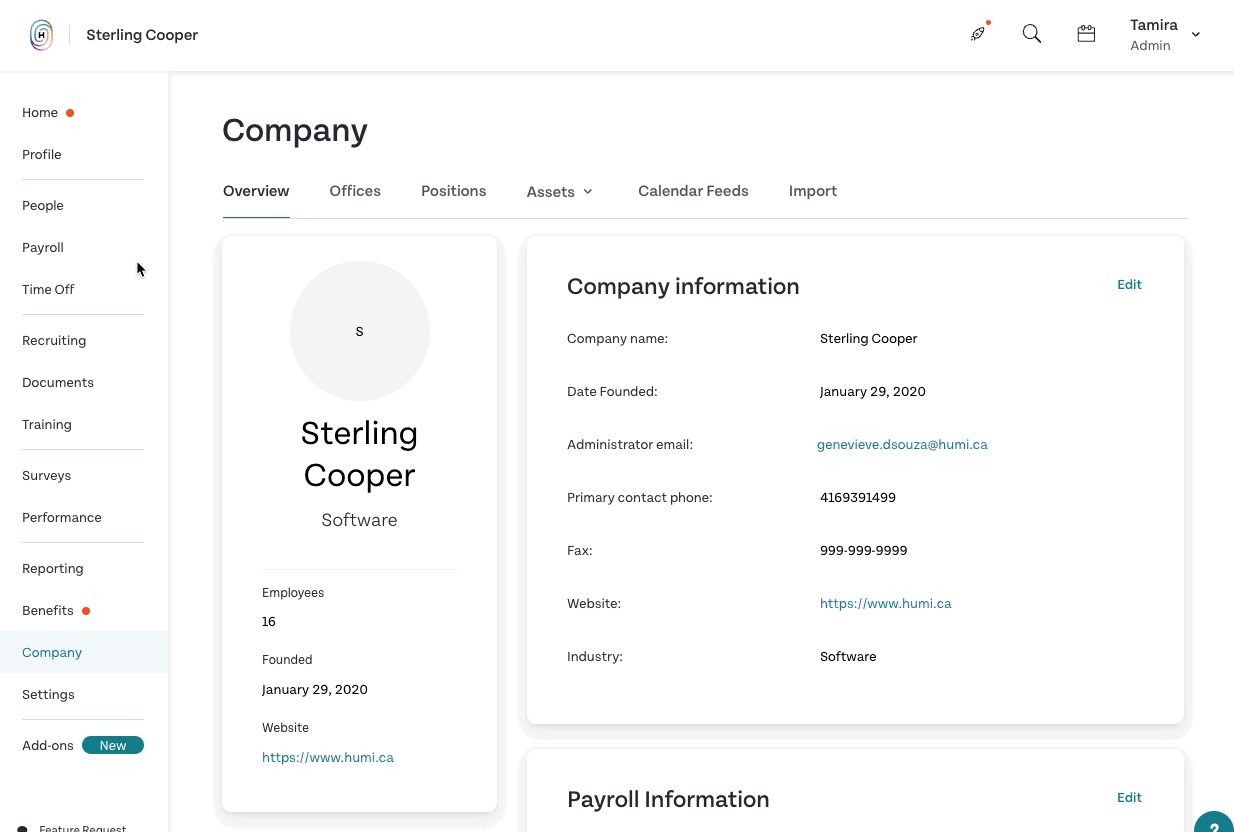Click the company avatar circle with S
Image resolution: width=1234 pixels, height=832 pixels.
coord(360,331)
